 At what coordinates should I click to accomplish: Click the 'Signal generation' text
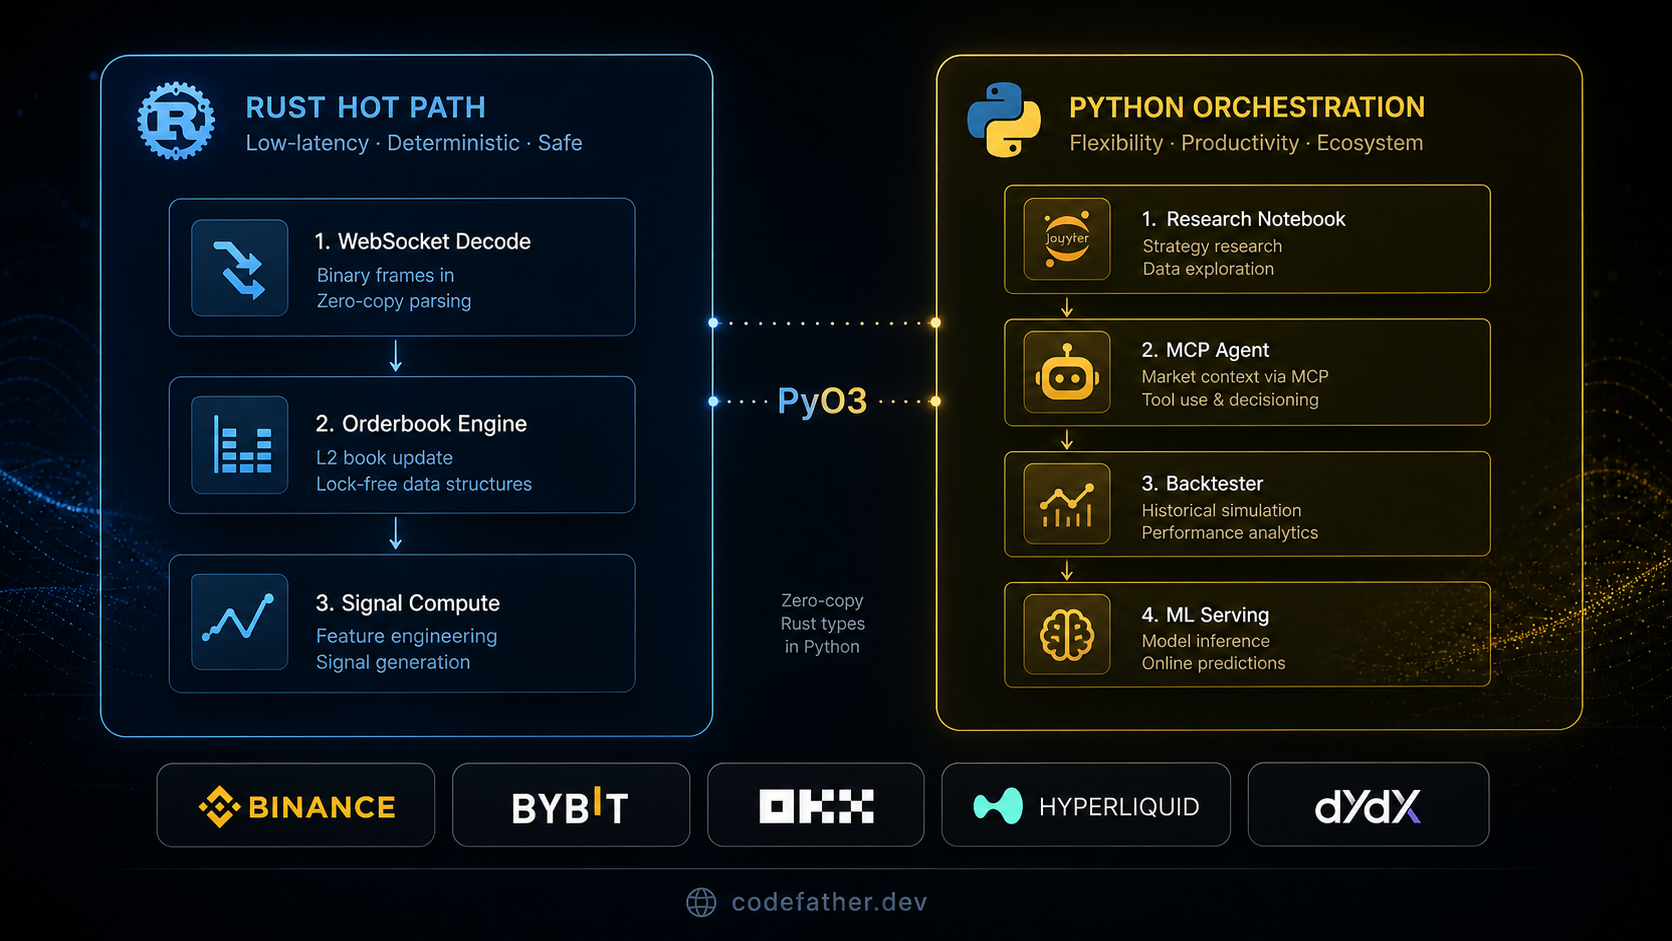[x=393, y=662]
